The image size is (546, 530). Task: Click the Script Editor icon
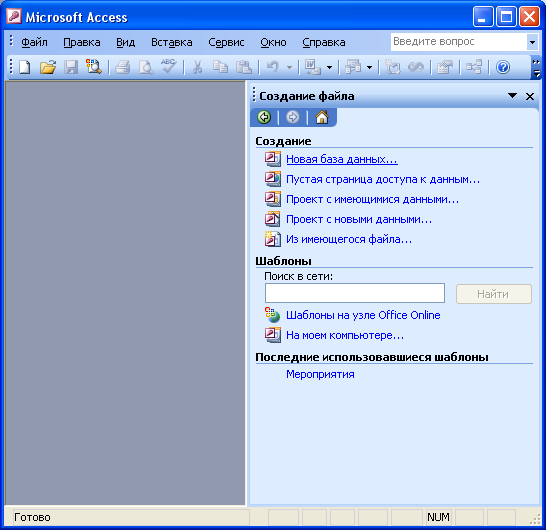pyautogui.click(x=416, y=67)
